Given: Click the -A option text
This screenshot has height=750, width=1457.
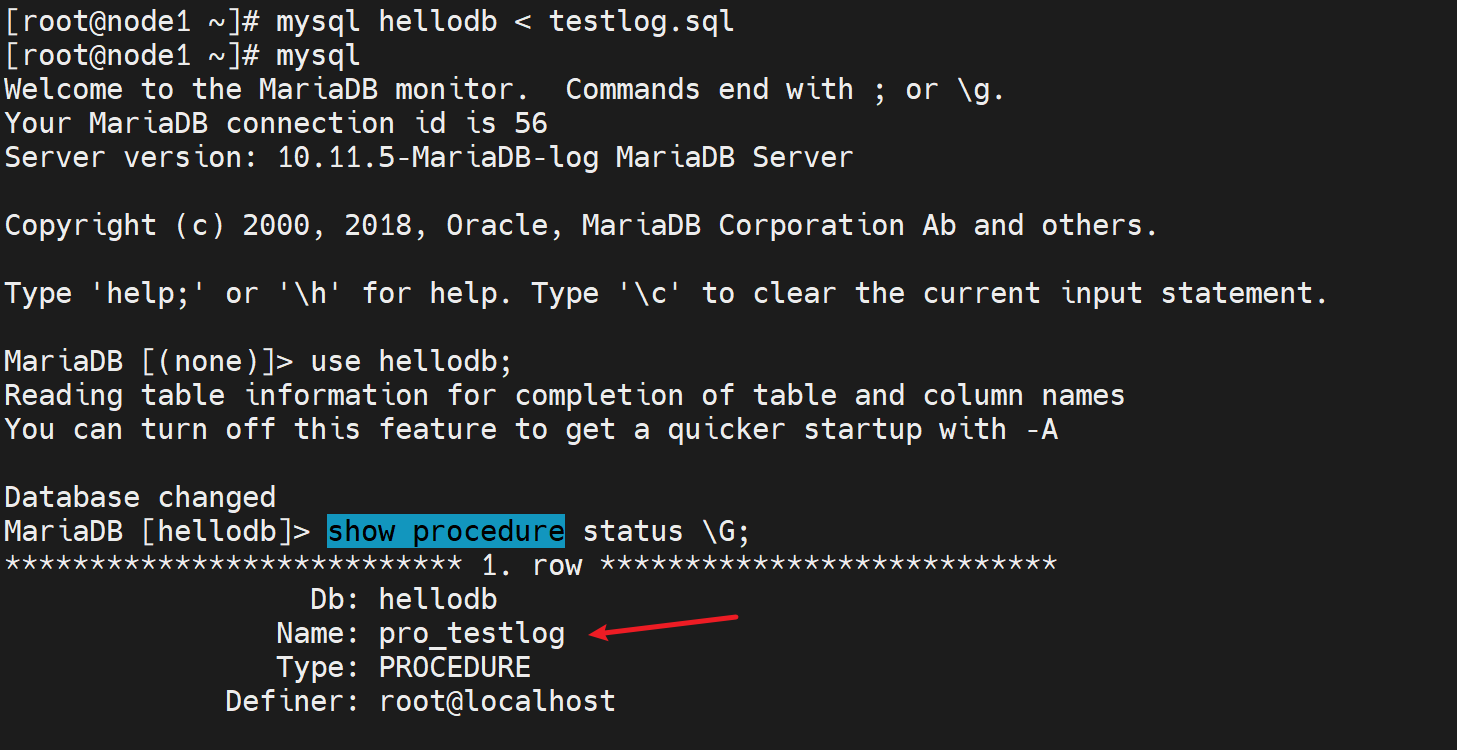Looking at the screenshot, I should coord(1040,429).
